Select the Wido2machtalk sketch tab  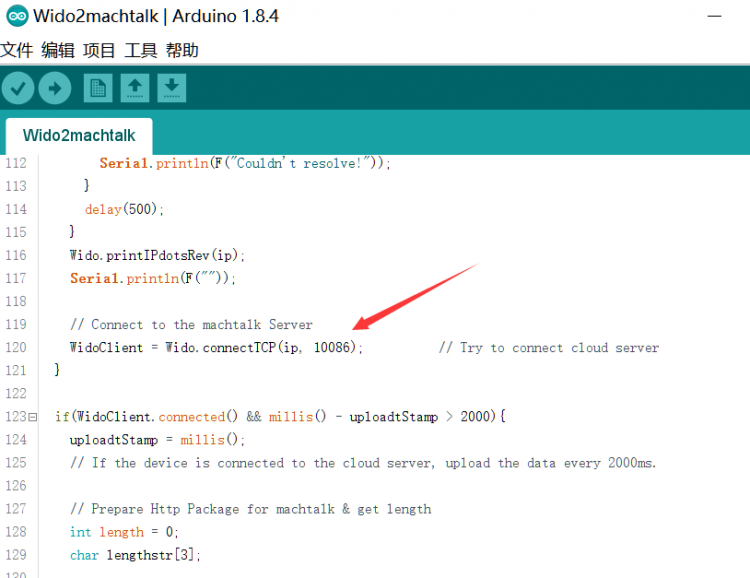79,136
